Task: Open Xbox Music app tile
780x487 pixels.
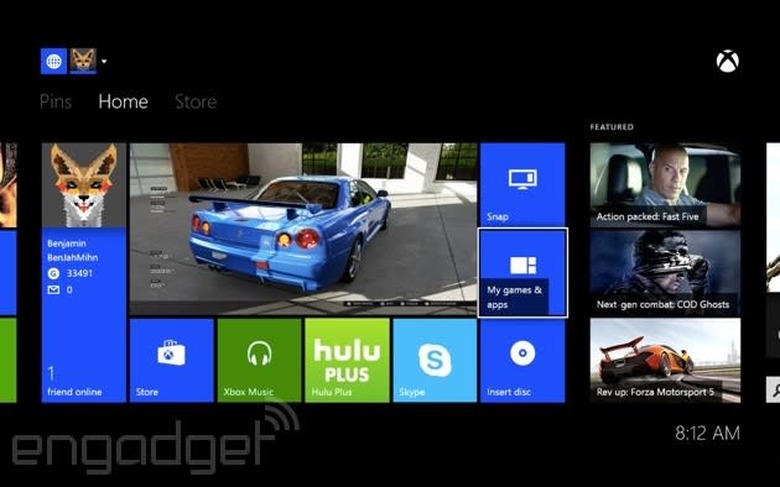Action: [x=259, y=360]
